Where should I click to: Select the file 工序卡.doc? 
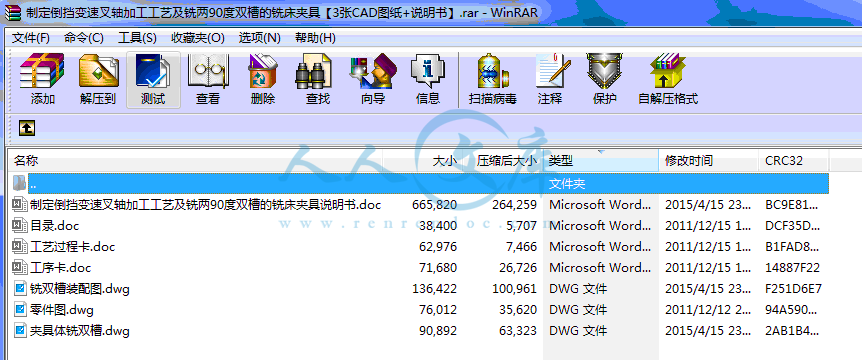tap(60, 268)
